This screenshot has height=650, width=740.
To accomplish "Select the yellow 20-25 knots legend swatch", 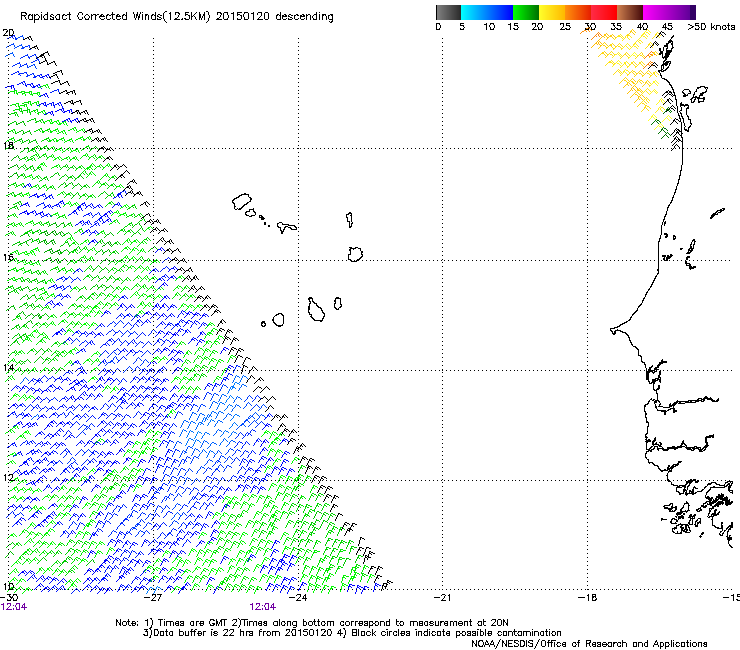I will pyautogui.click(x=552, y=12).
